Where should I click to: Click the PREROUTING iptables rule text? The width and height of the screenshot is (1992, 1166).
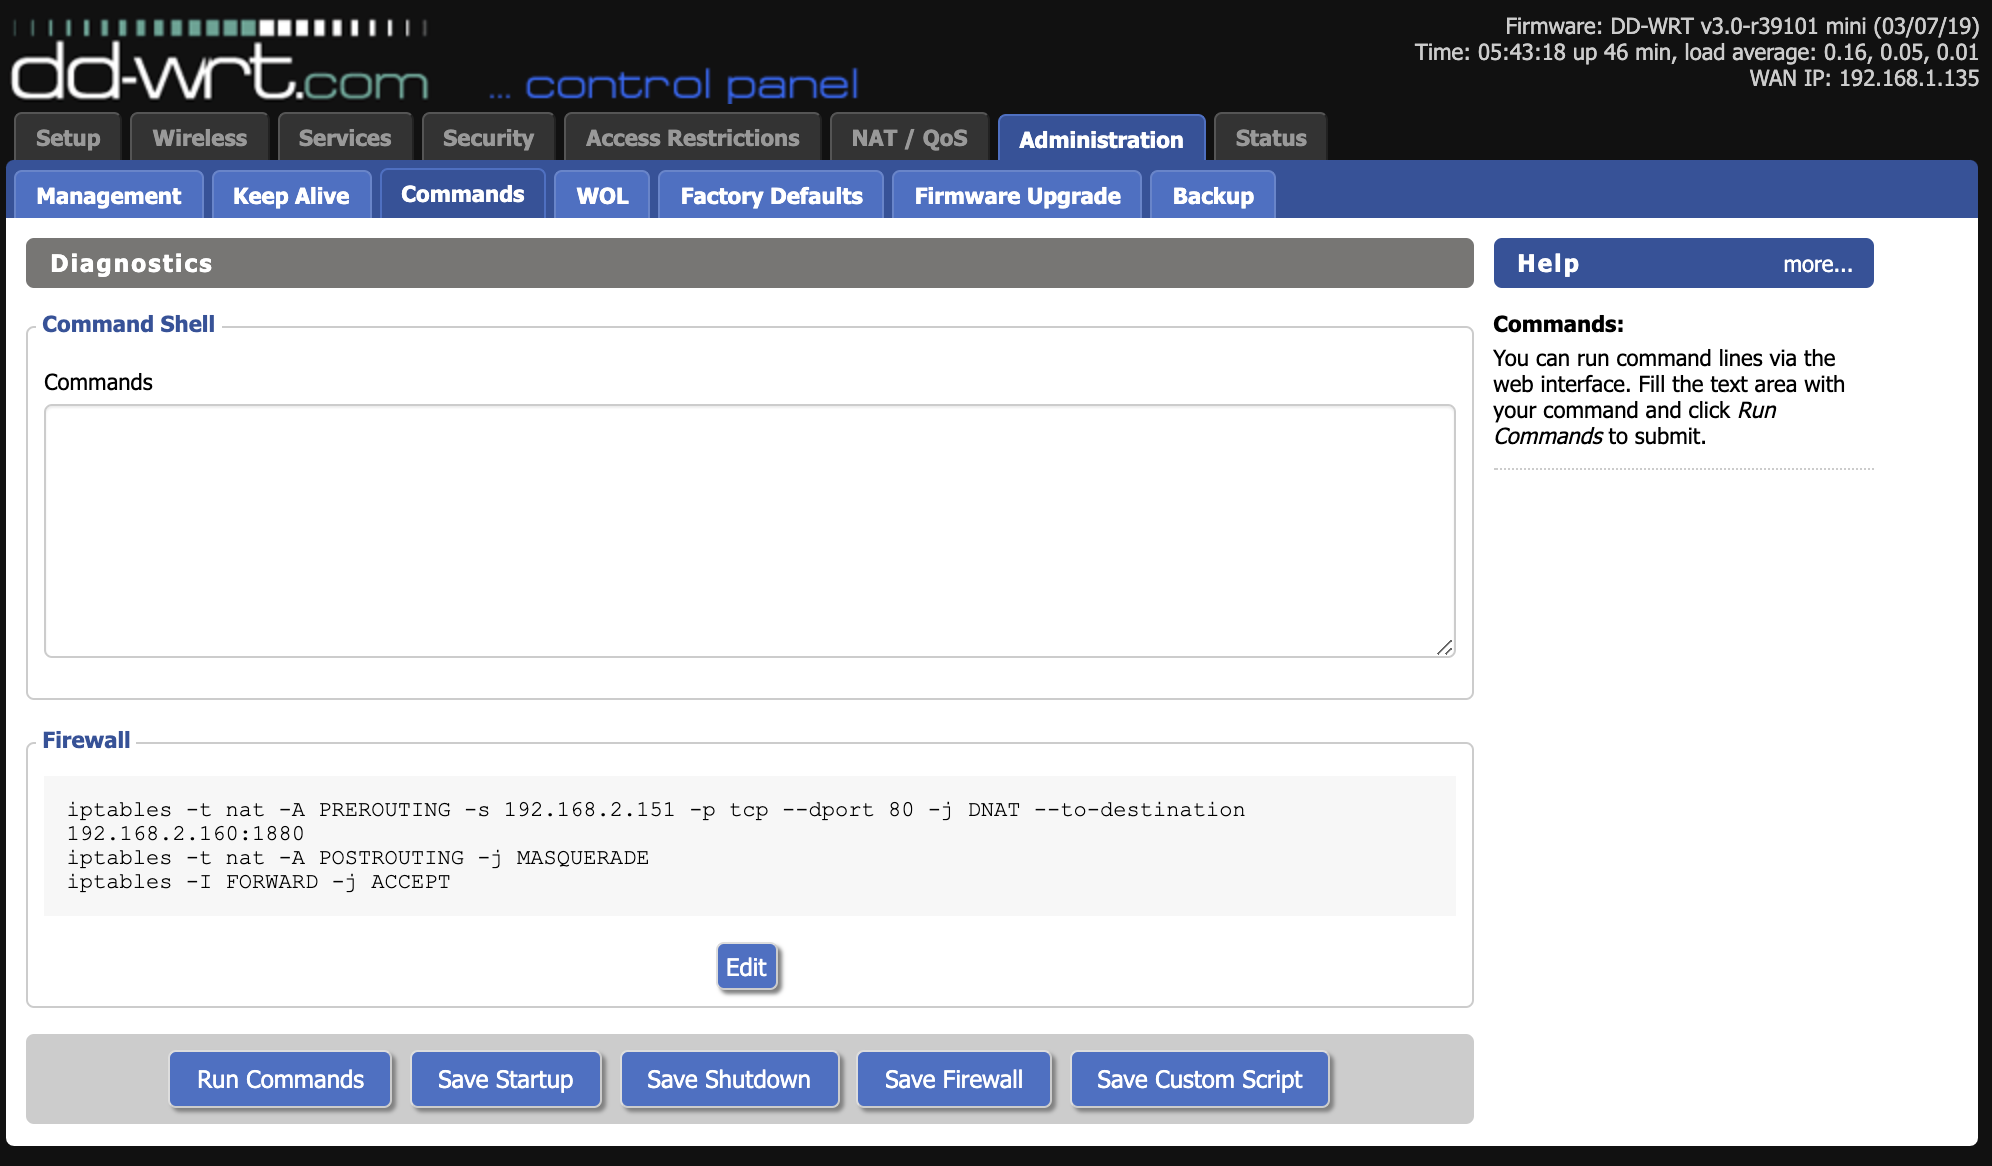(656, 821)
